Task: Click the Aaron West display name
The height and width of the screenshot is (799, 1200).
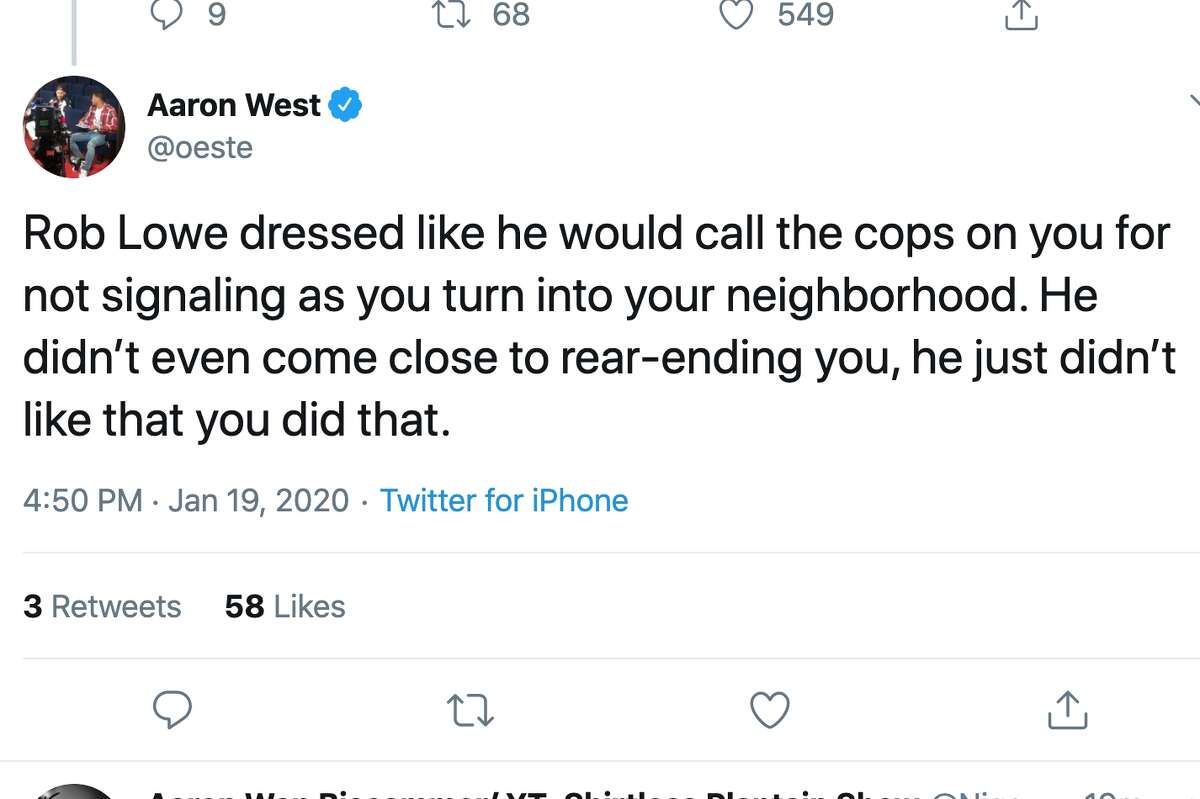Action: point(234,105)
